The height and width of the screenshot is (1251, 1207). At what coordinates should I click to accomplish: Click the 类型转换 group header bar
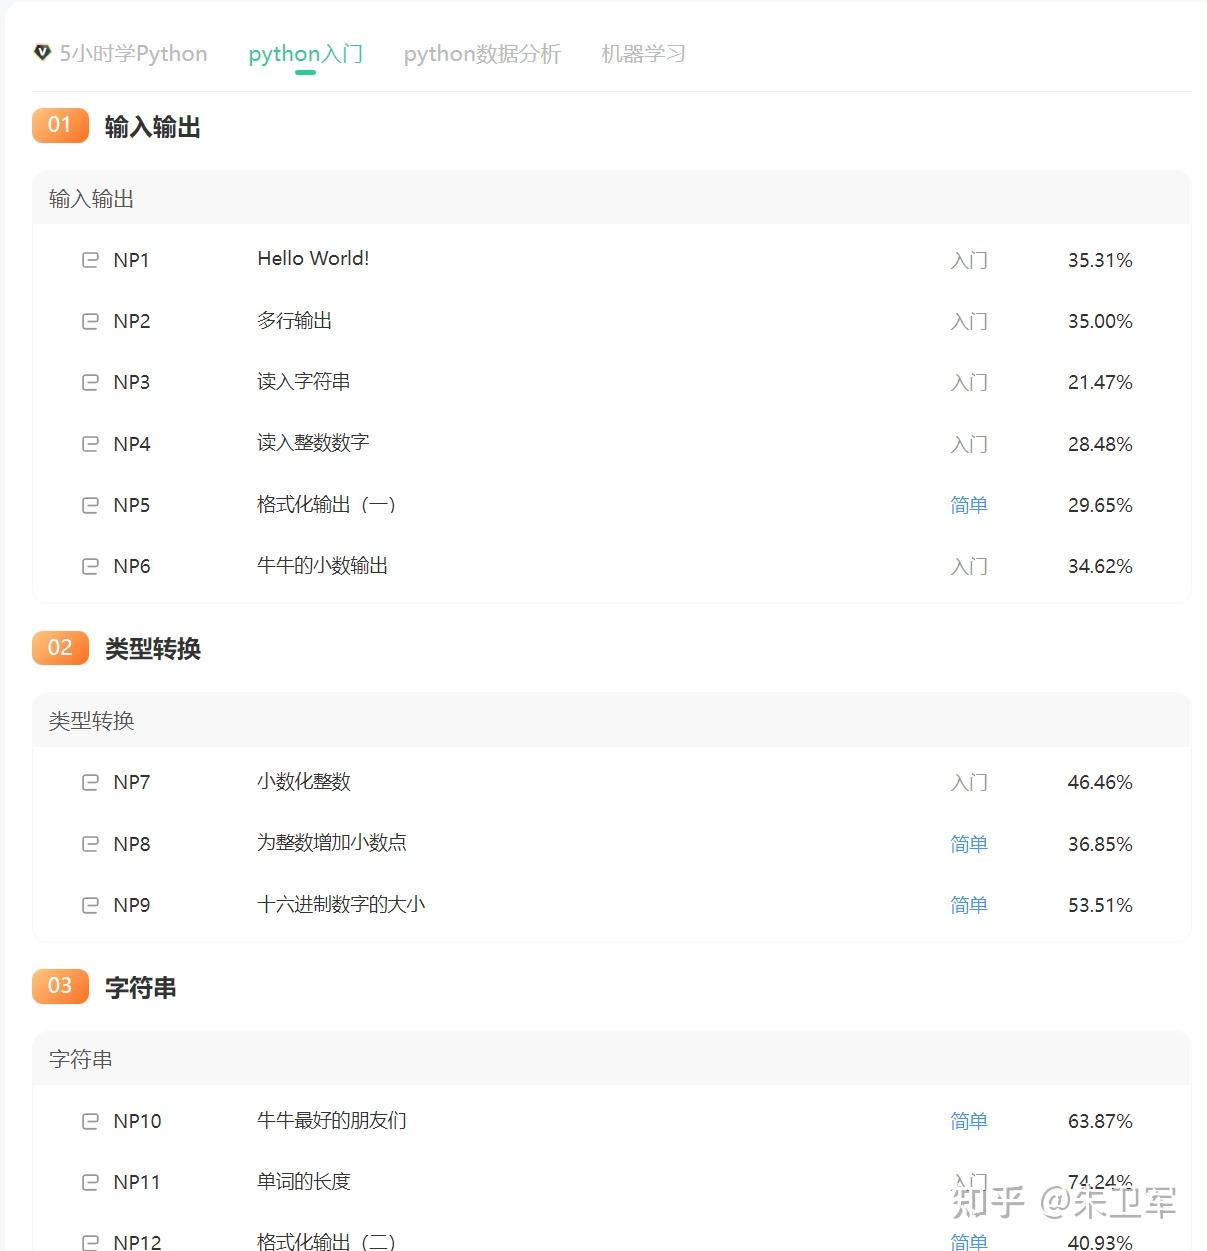coord(611,721)
